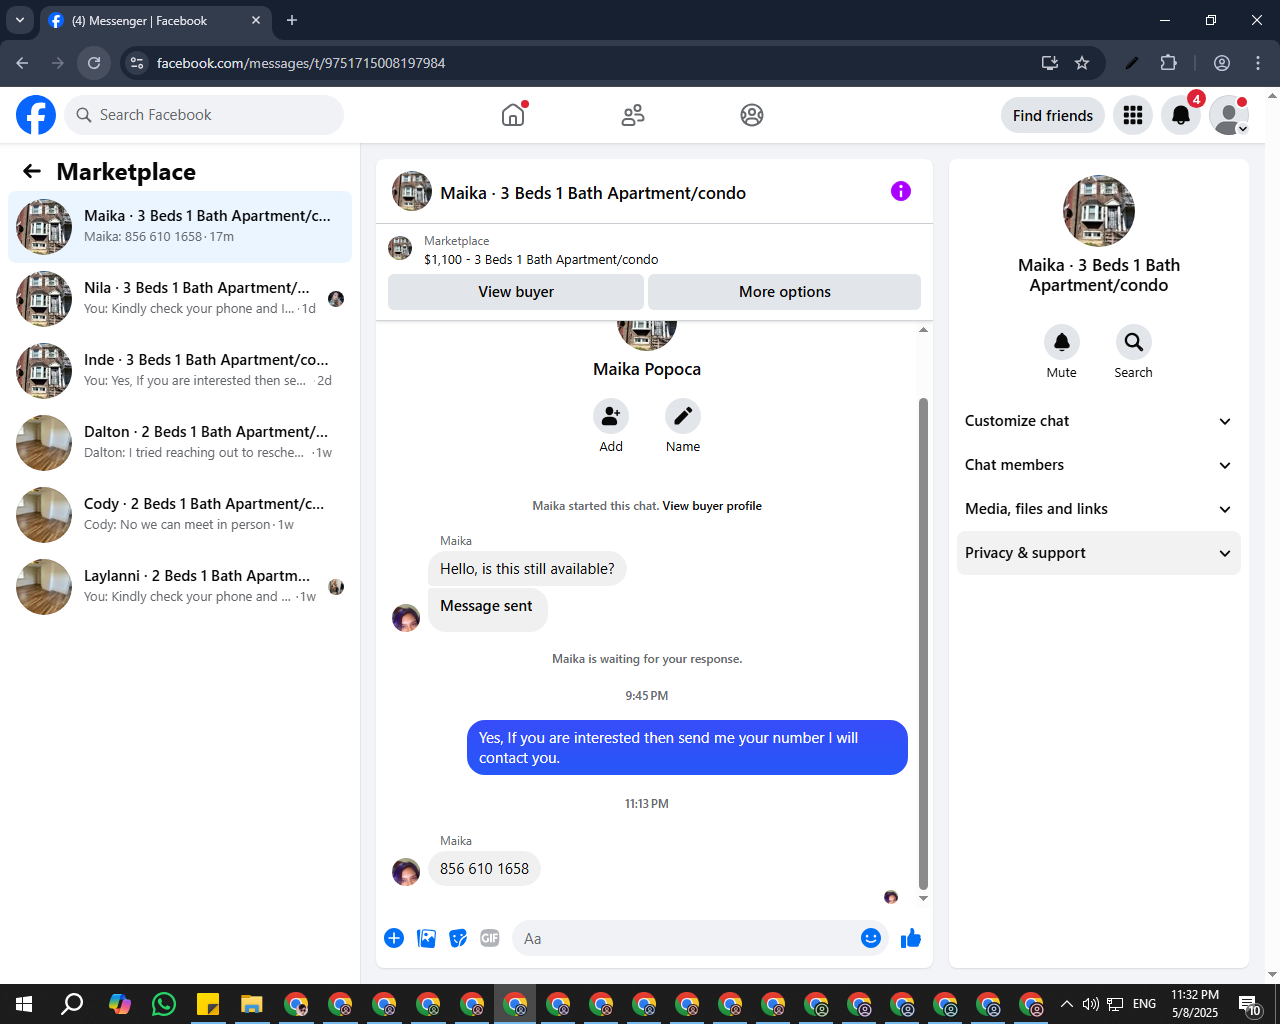1280x1024 pixels.
Task: Open the notifications bell icon
Action: pyautogui.click(x=1181, y=115)
